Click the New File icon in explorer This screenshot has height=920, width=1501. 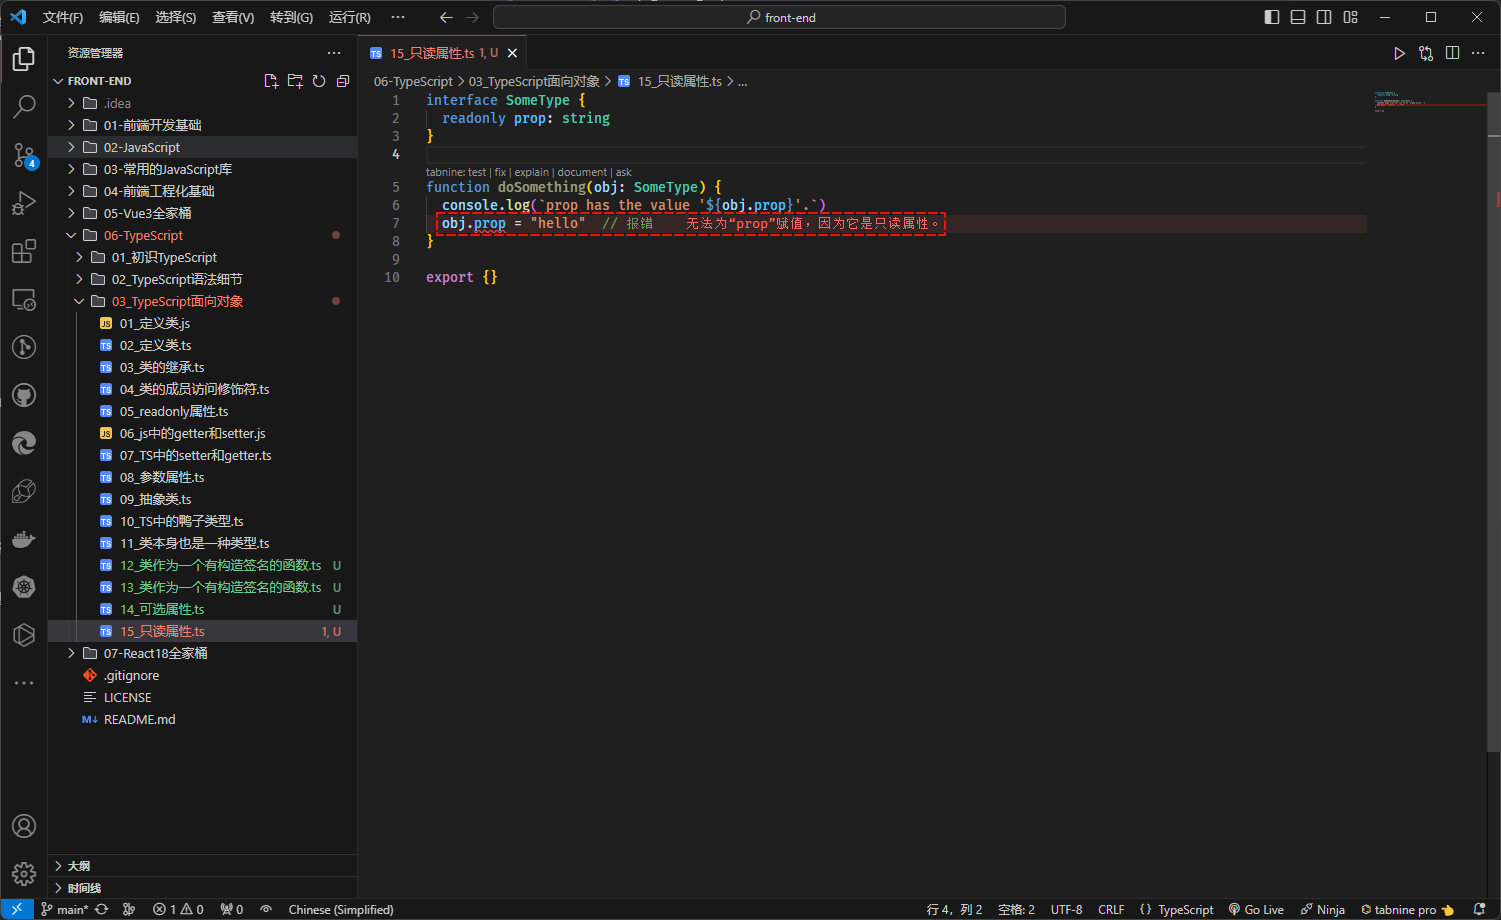[271, 81]
